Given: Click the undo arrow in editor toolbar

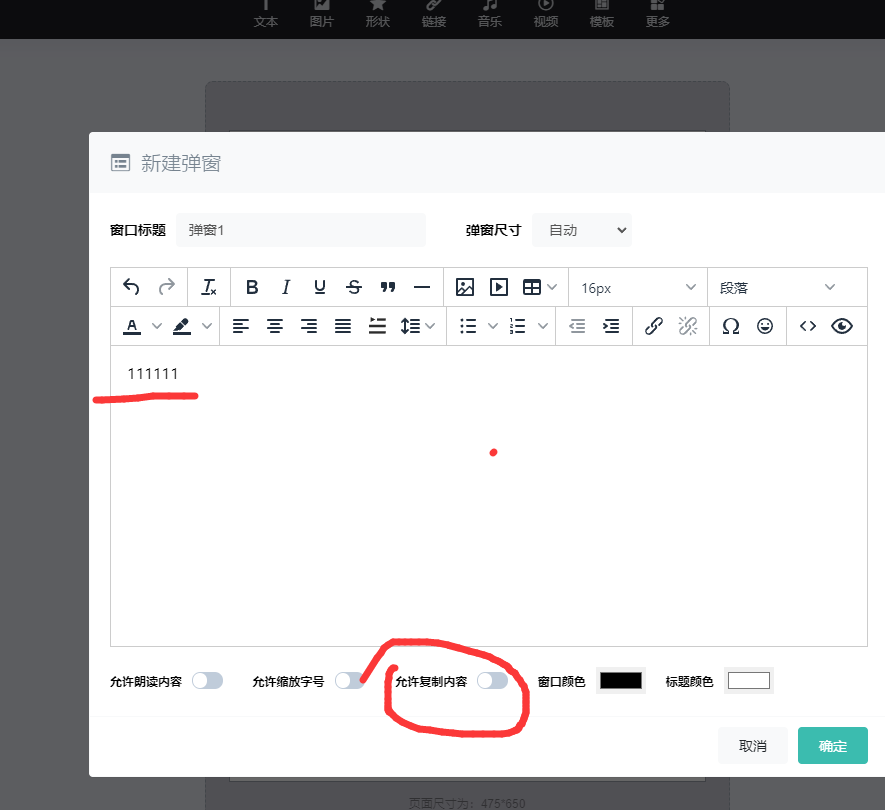Looking at the screenshot, I should click(131, 287).
